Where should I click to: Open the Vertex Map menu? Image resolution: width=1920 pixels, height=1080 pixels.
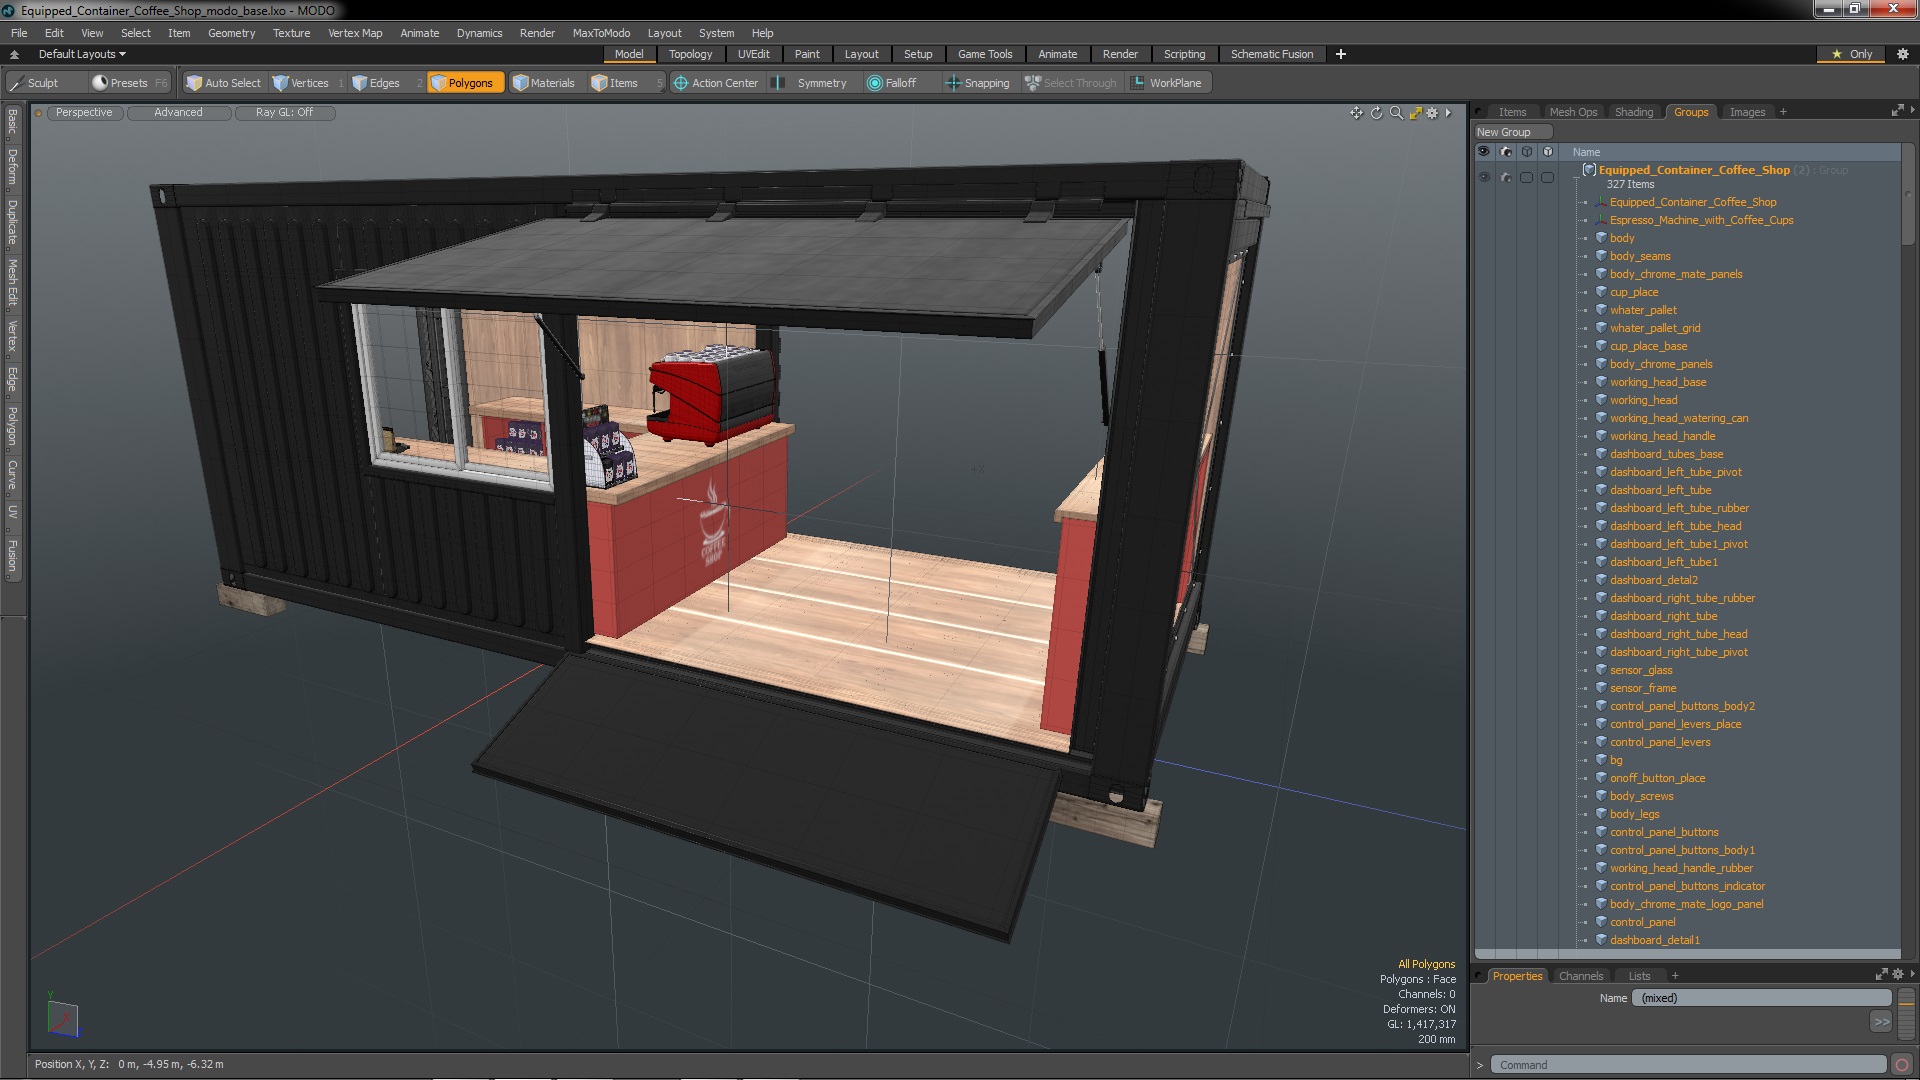coord(354,33)
